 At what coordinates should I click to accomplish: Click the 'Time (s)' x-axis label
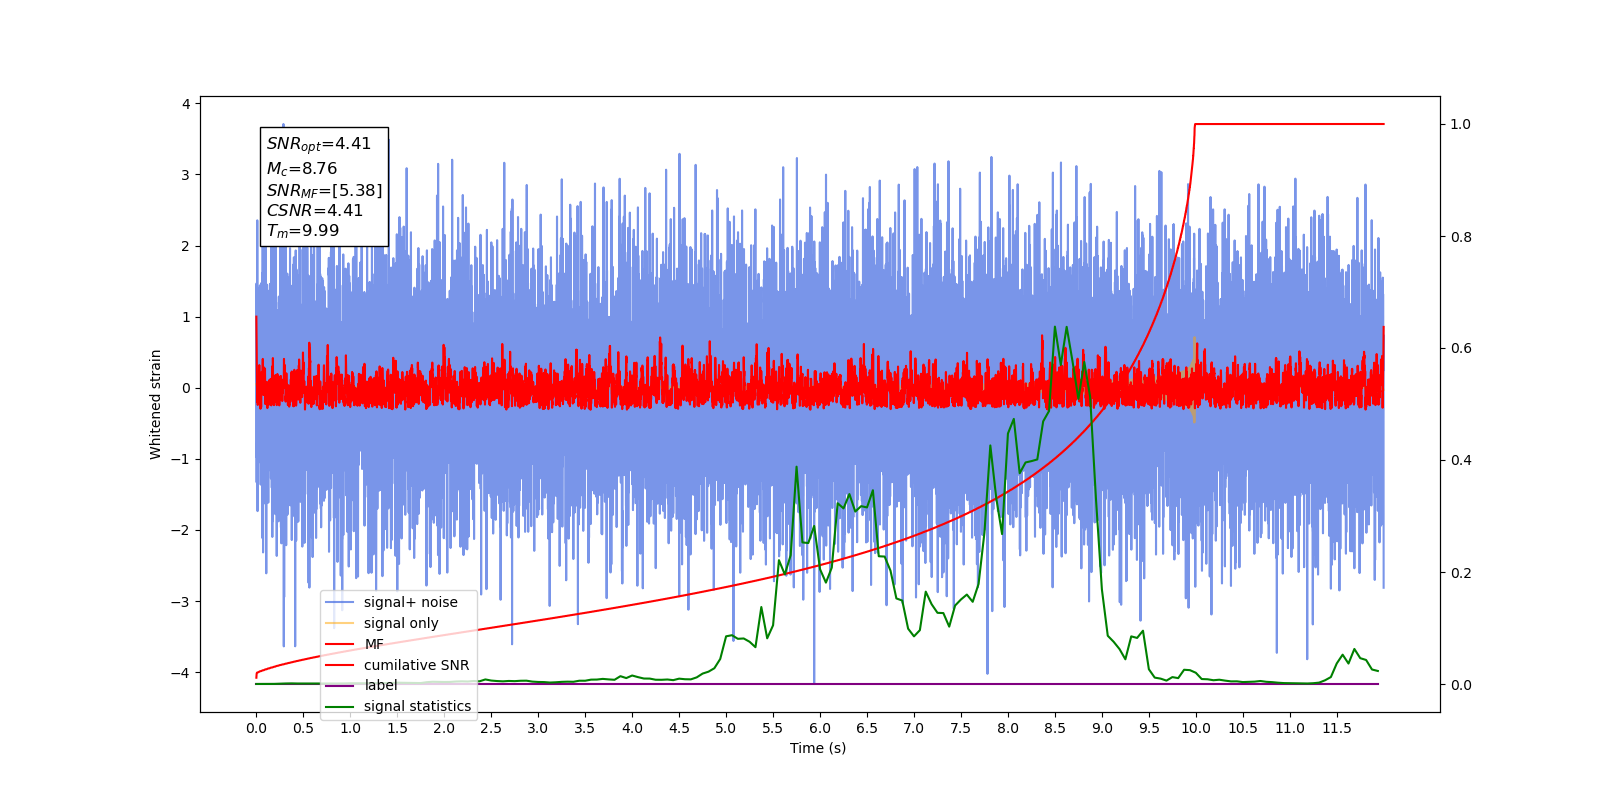pyautogui.click(x=818, y=748)
